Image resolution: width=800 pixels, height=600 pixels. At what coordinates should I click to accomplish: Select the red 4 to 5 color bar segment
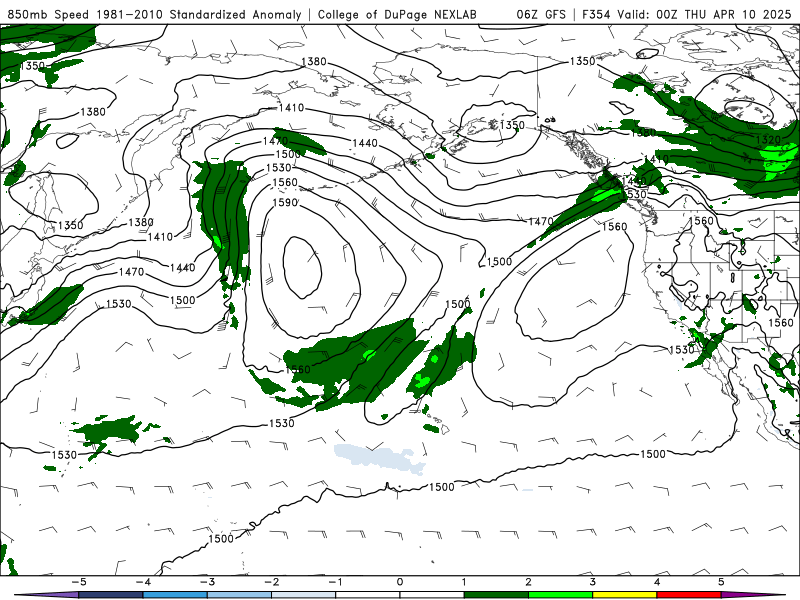[689, 595]
